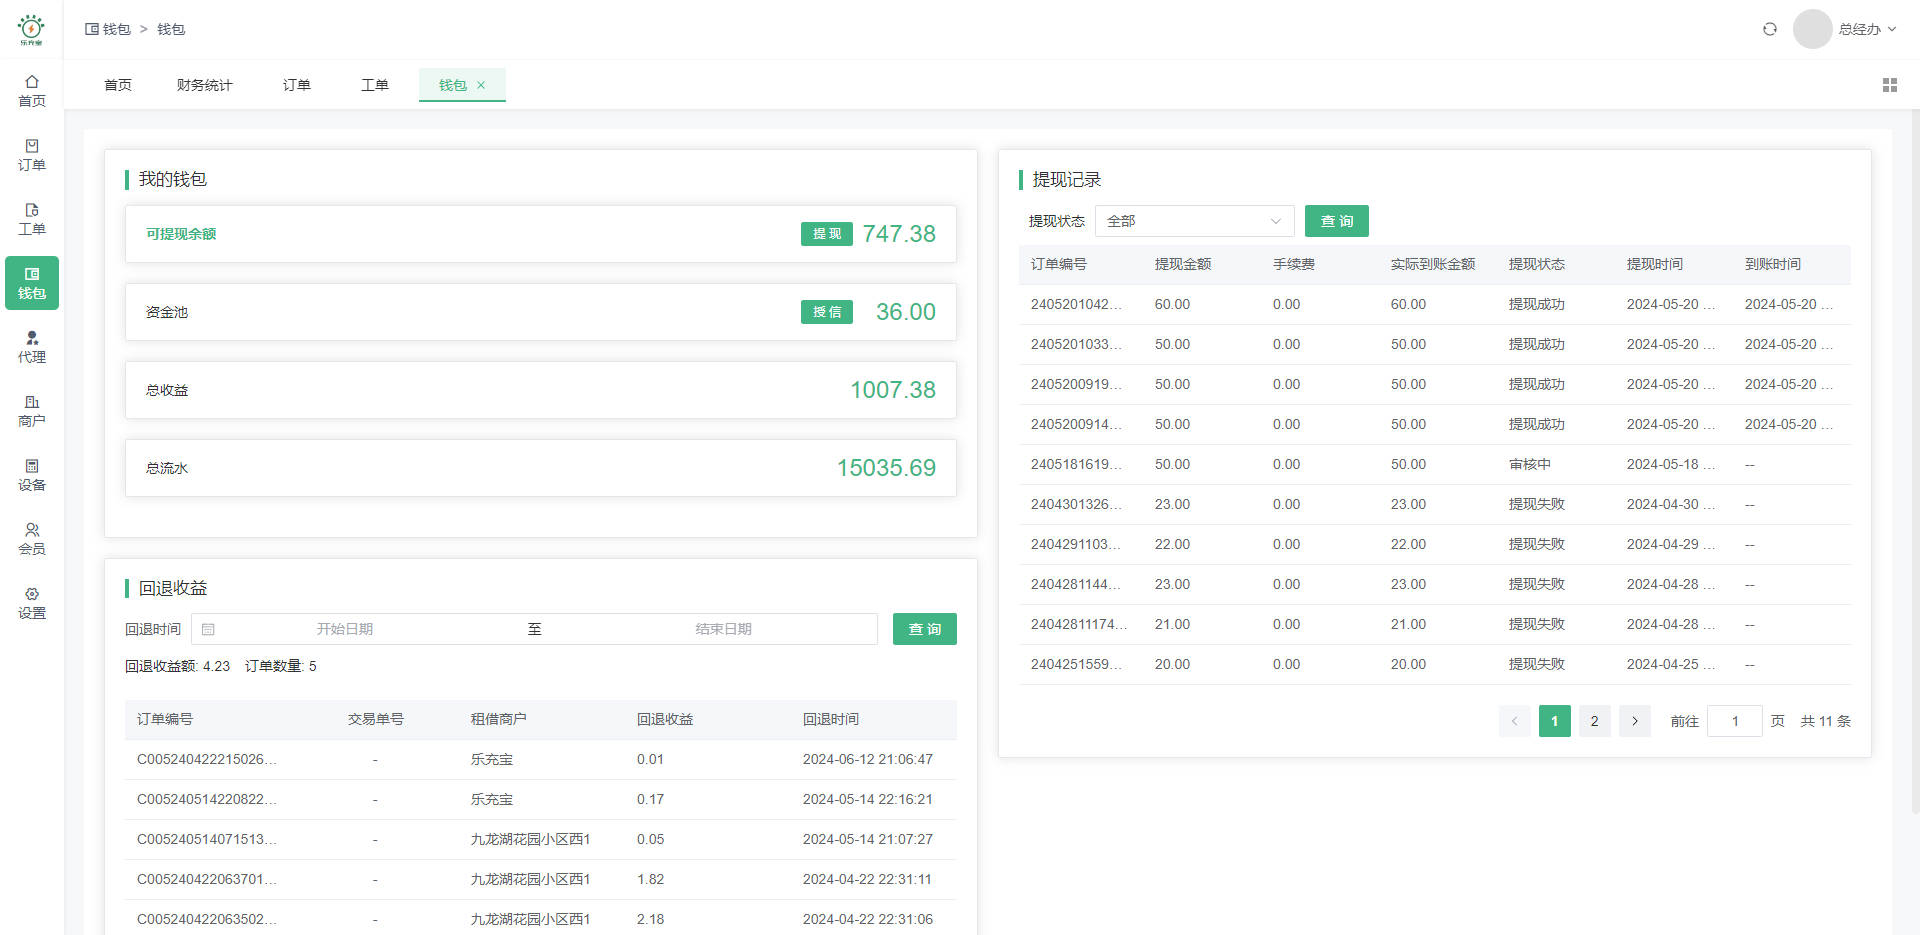Open 提现状态 dropdown showing 全部
The height and width of the screenshot is (935, 1920).
(1194, 221)
